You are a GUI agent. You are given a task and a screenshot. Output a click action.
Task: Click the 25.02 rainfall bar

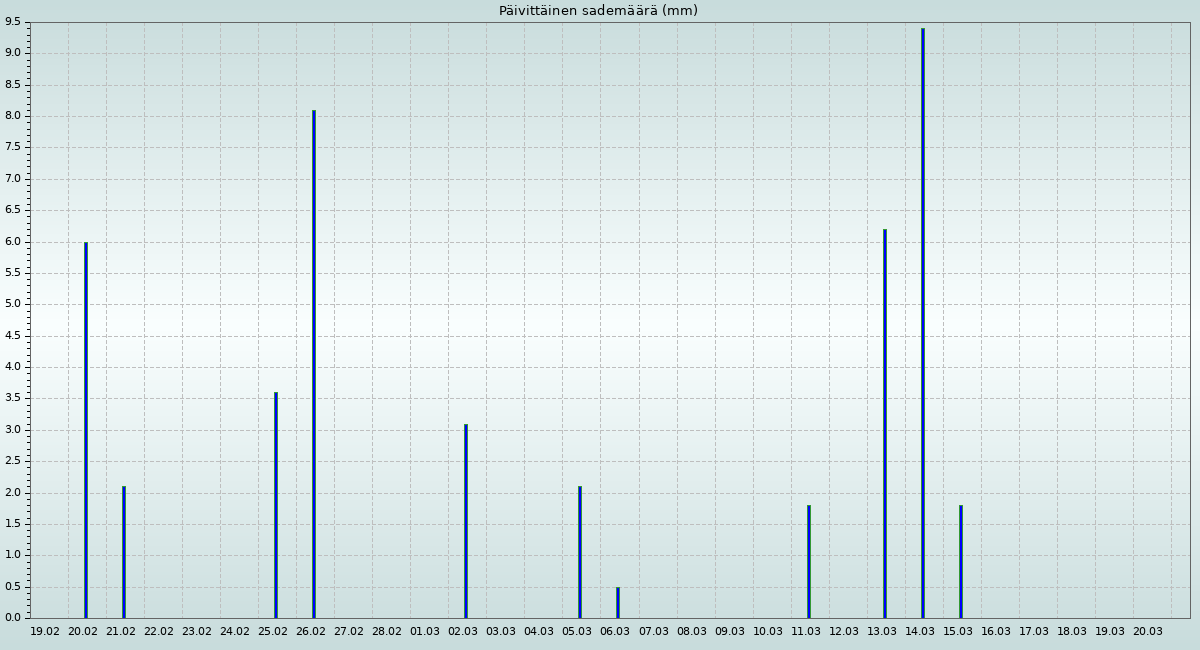[276, 505]
